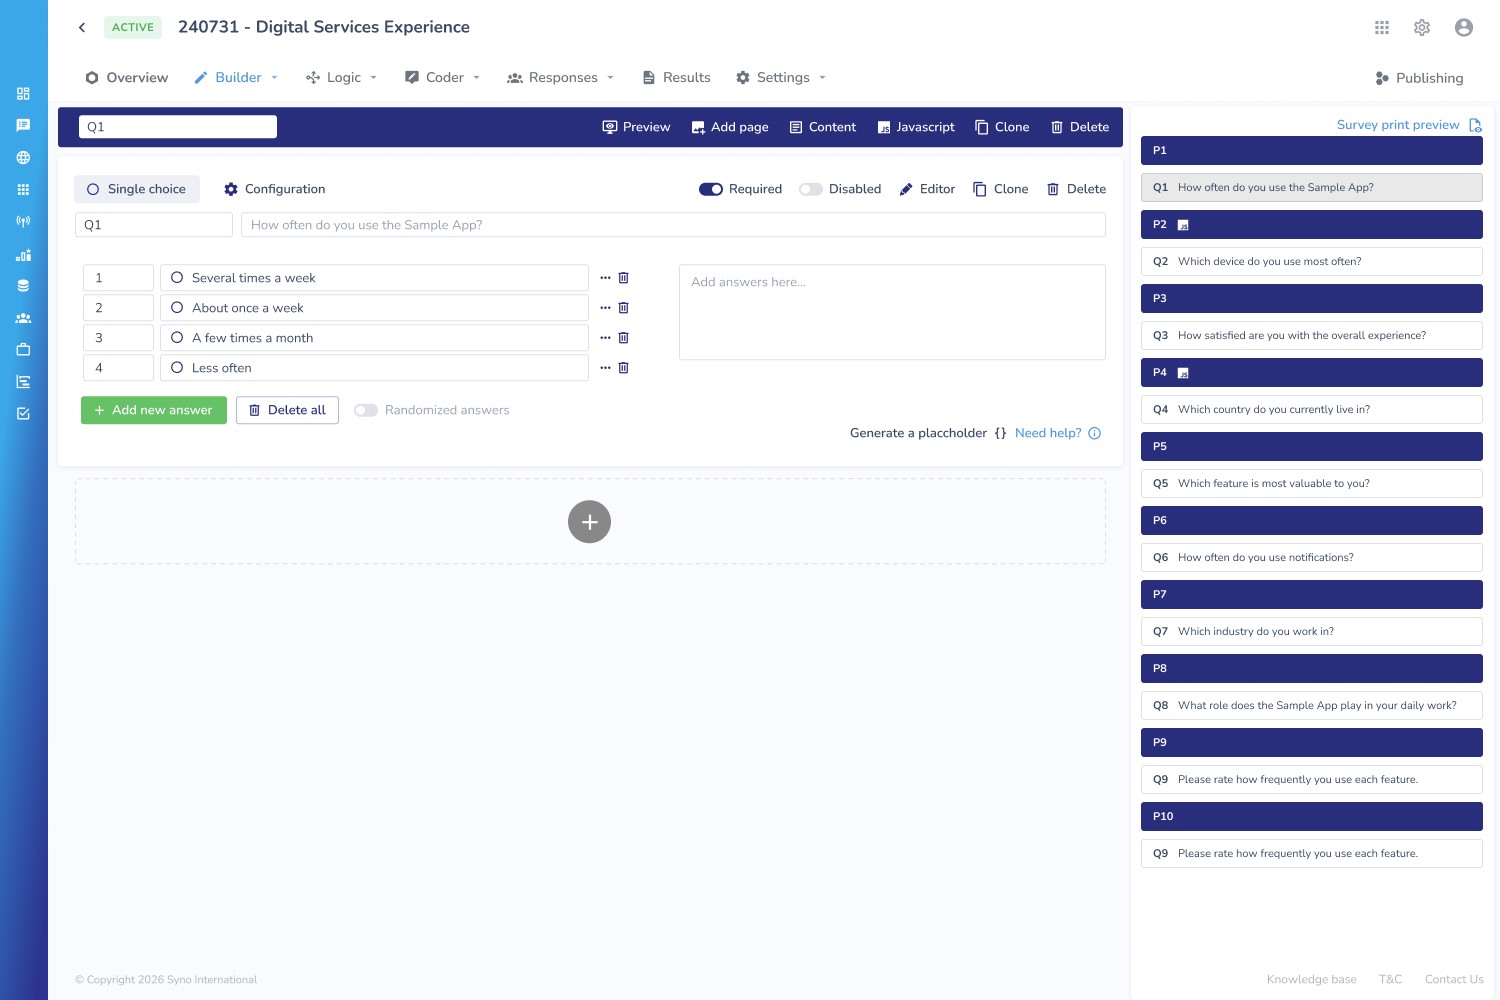Screen dimensions: 1500x1000
Task: Open the gear settings icon in top-right header
Action: [x=1422, y=28]
